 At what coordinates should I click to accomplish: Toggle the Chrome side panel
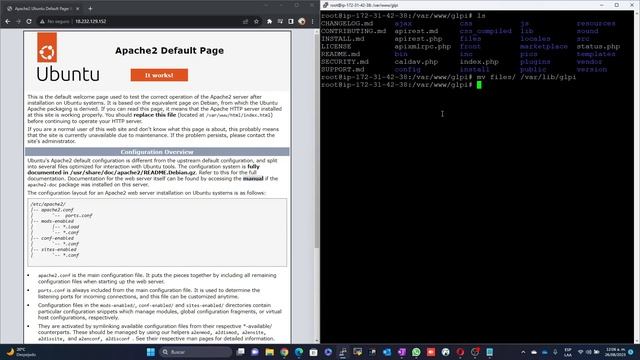coord(291,21)
